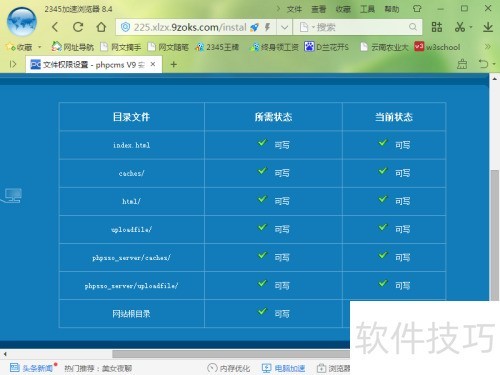Click the lightning bolt icon in address bar
500x375 pixels.
click(x=267, y=27)
